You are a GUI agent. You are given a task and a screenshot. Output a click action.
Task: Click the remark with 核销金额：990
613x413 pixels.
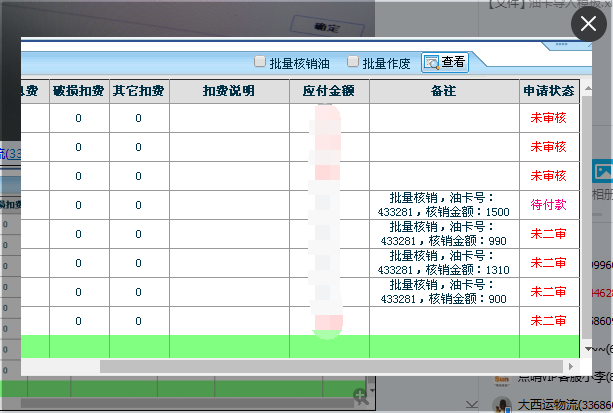[x=444, y=234]
